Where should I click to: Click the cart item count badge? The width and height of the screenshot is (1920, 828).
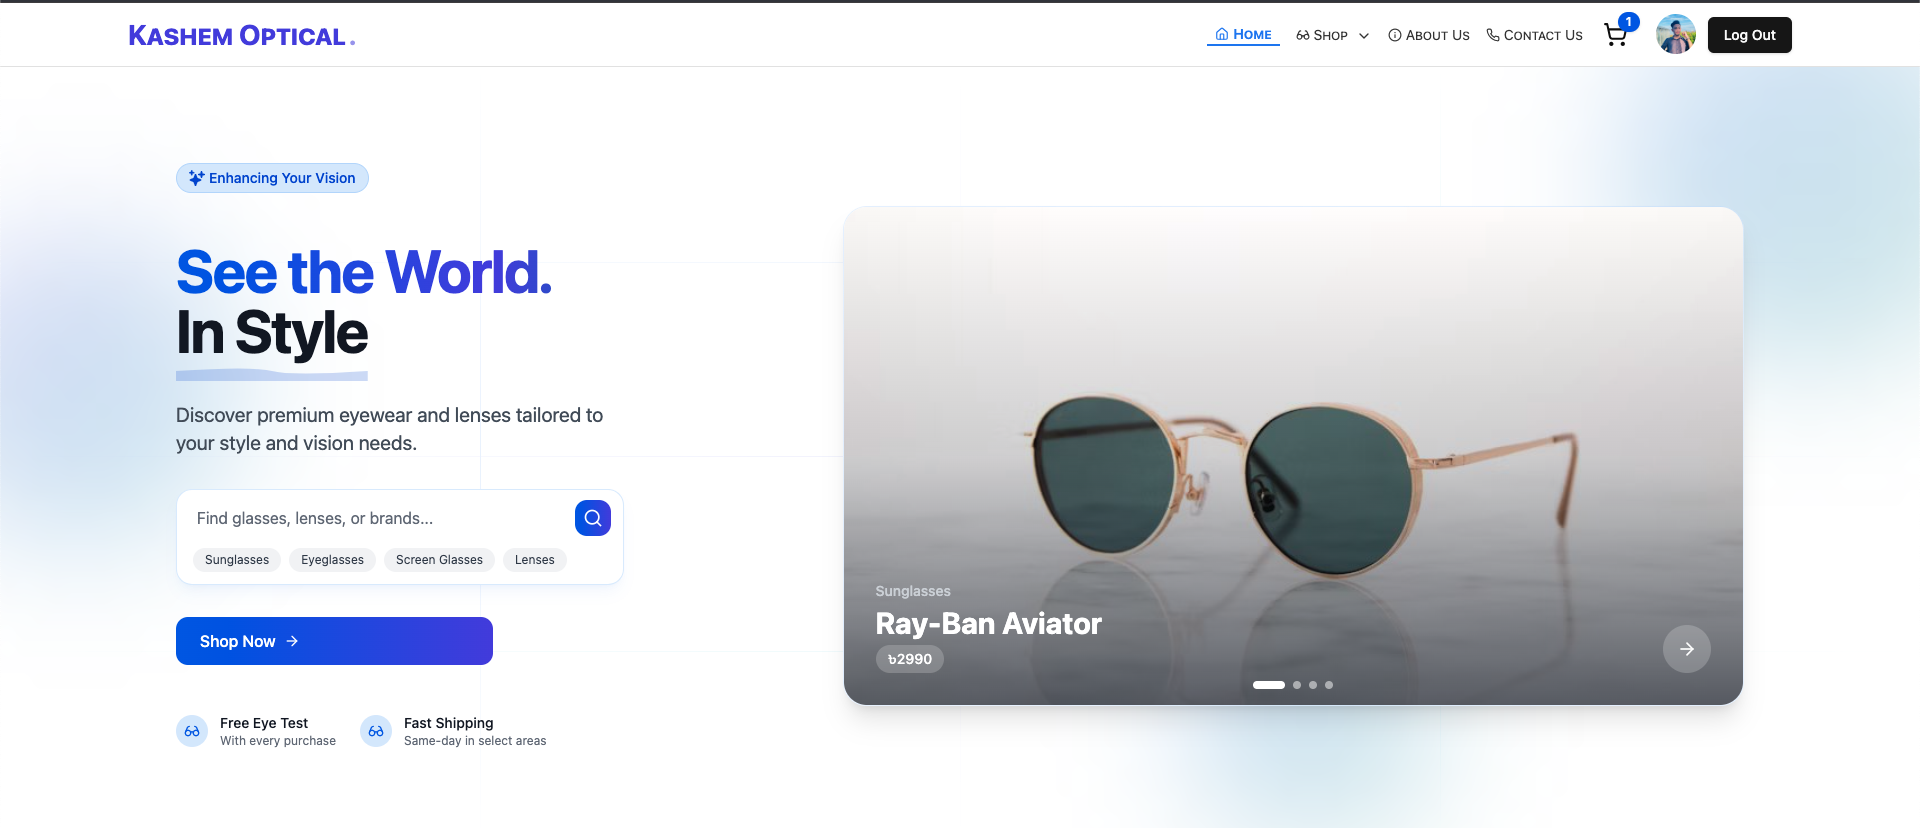click(1629, 22)
